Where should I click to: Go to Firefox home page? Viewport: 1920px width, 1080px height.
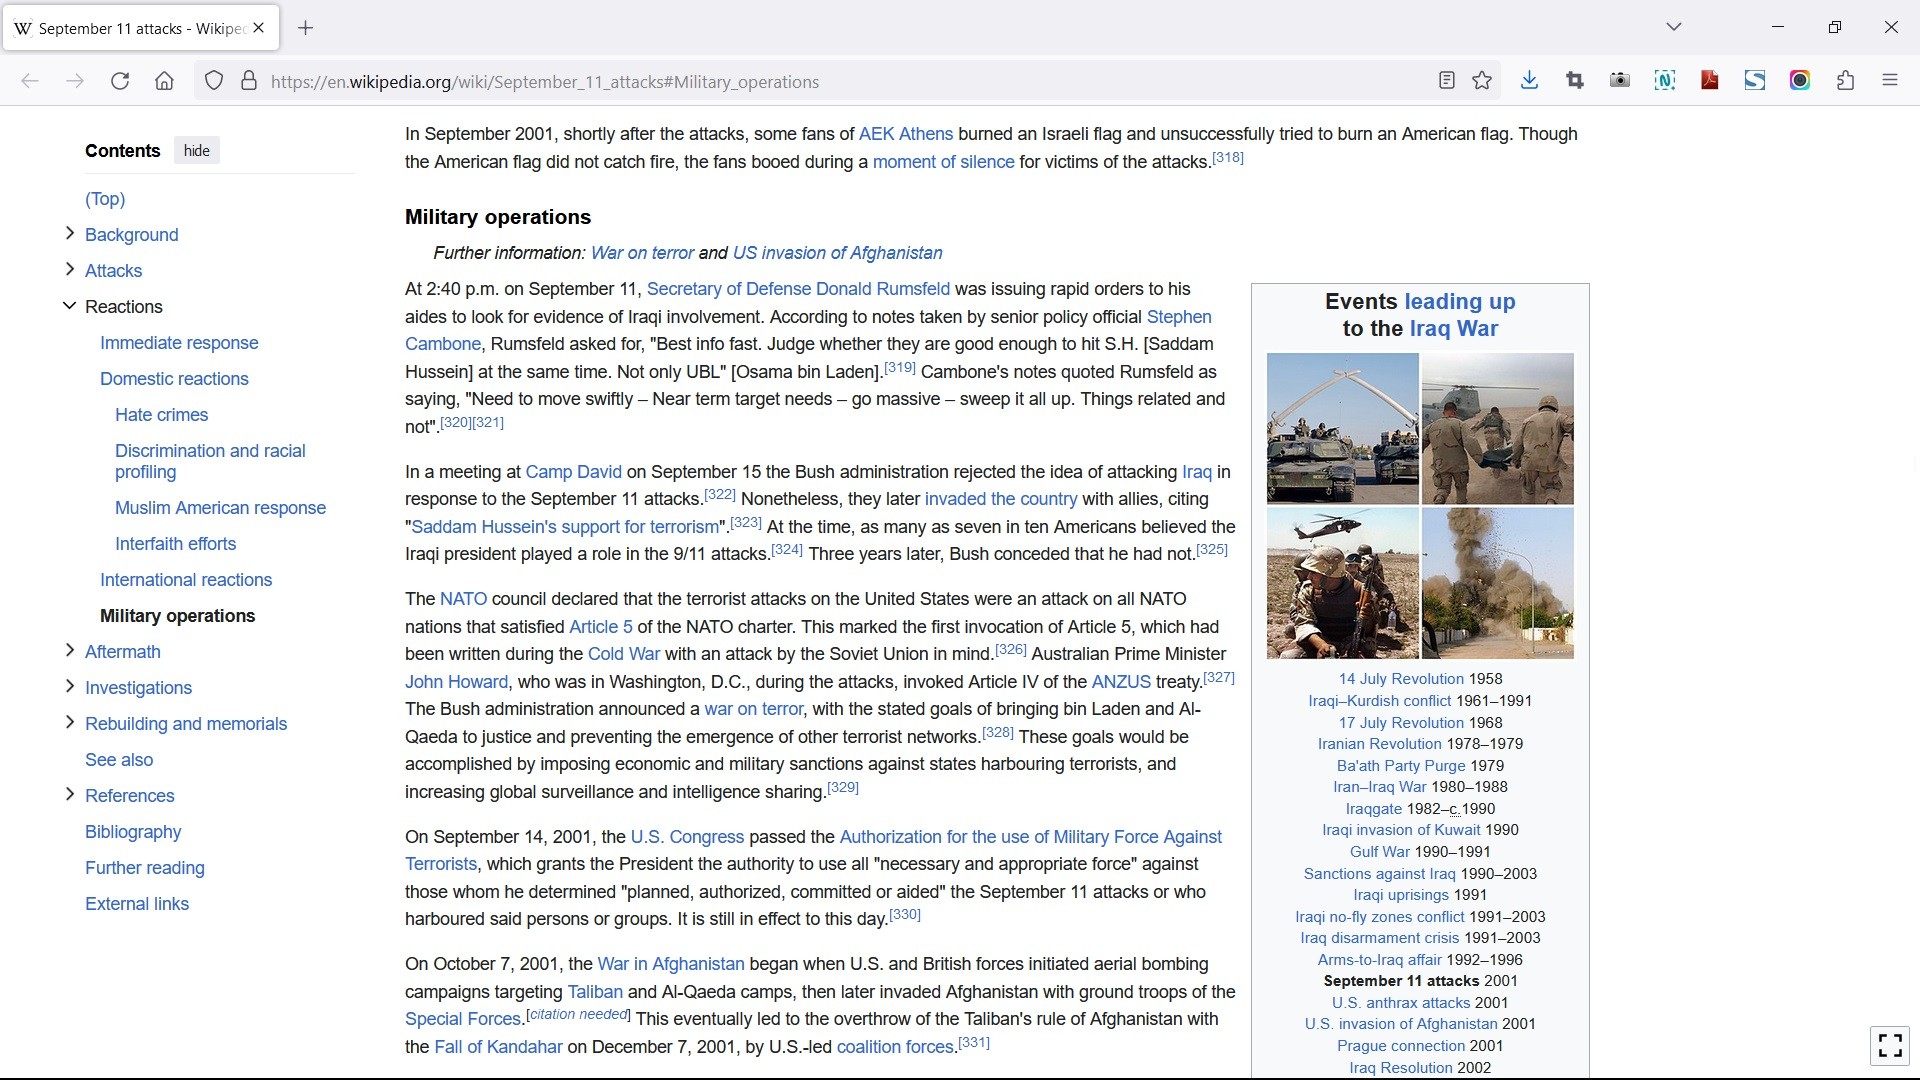pyautogui.click(x=164, y=81)
